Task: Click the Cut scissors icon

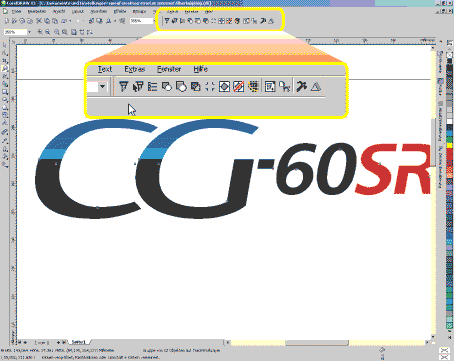Action: pyautogui.click(x=39, y=21)
